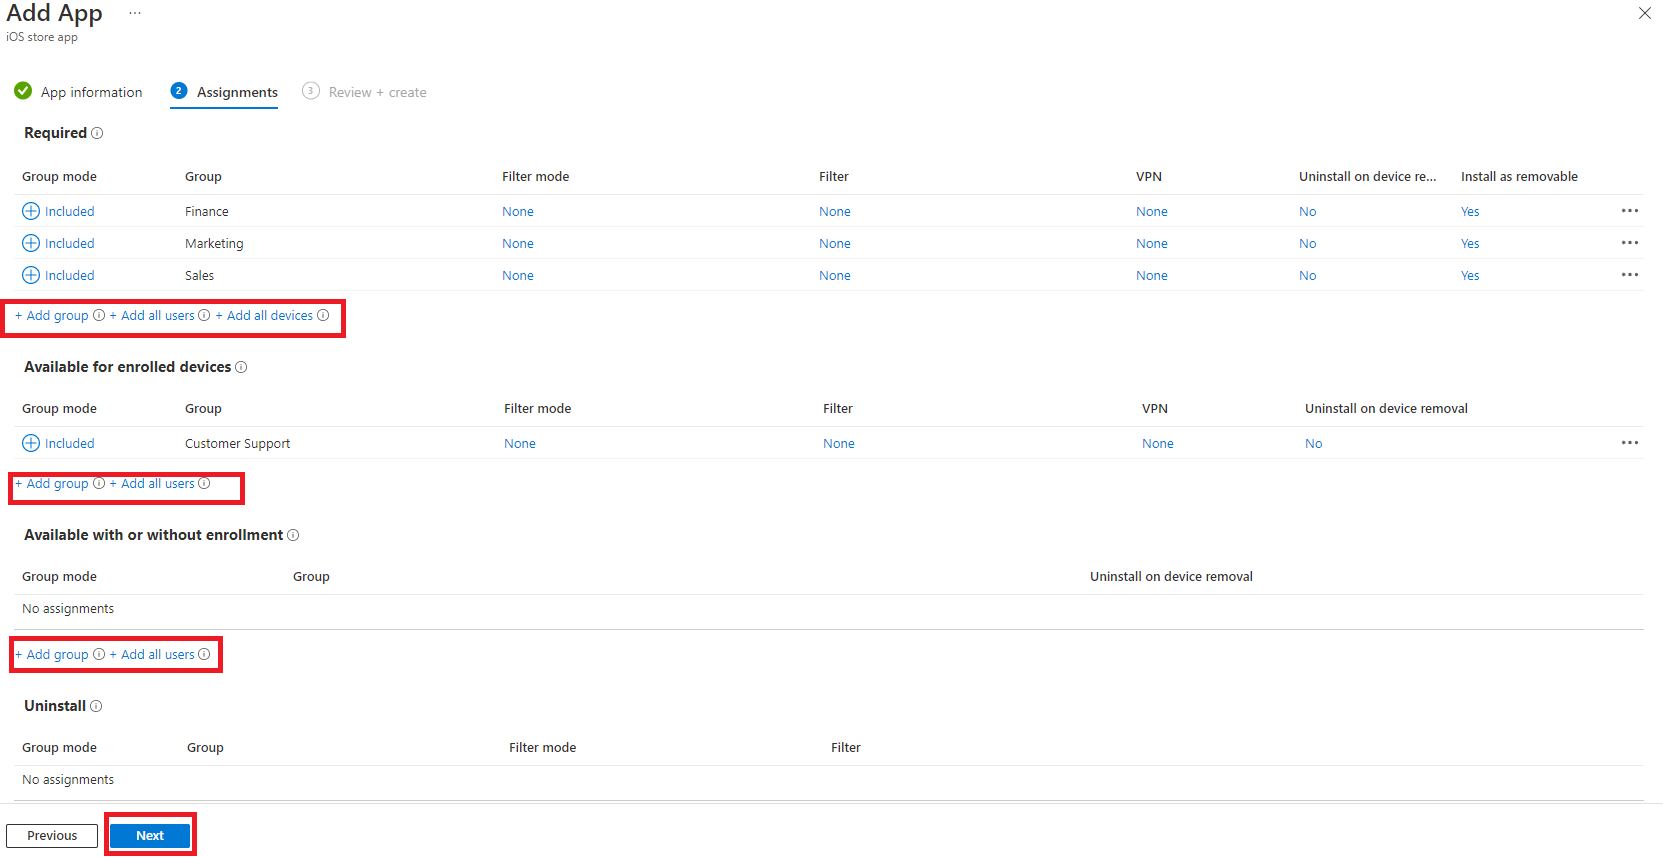Change Install as removable Yes for Sales
Image resolution: width=1663 pixels, height=857 pixels.
pos(1469,275)
